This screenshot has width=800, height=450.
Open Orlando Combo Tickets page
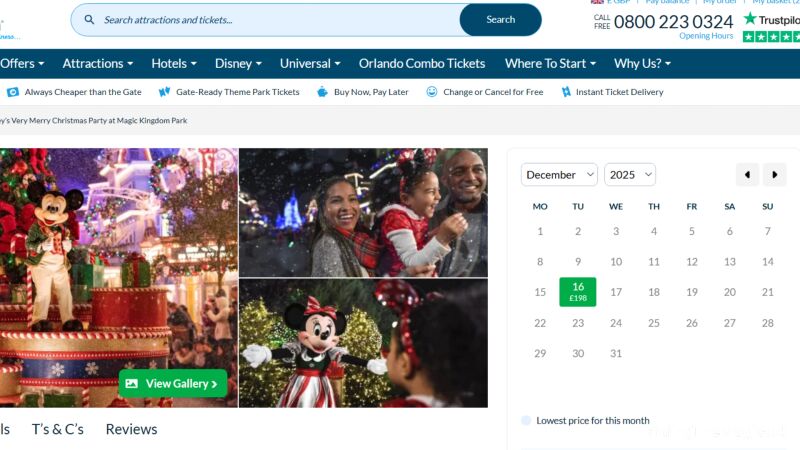(x=421, y=63)
